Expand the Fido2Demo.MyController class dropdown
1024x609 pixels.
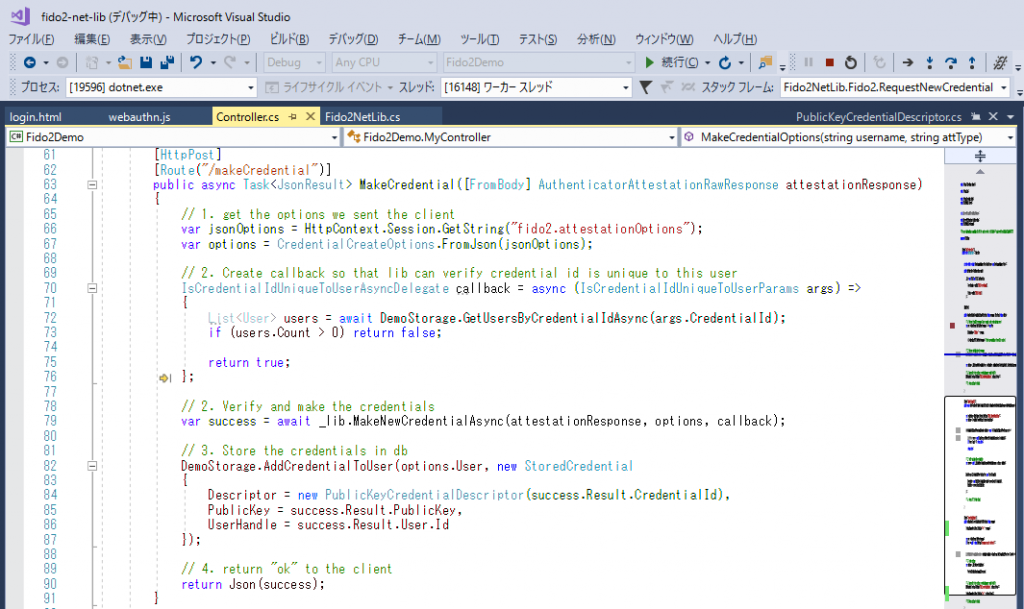click(x=669, y=137)
